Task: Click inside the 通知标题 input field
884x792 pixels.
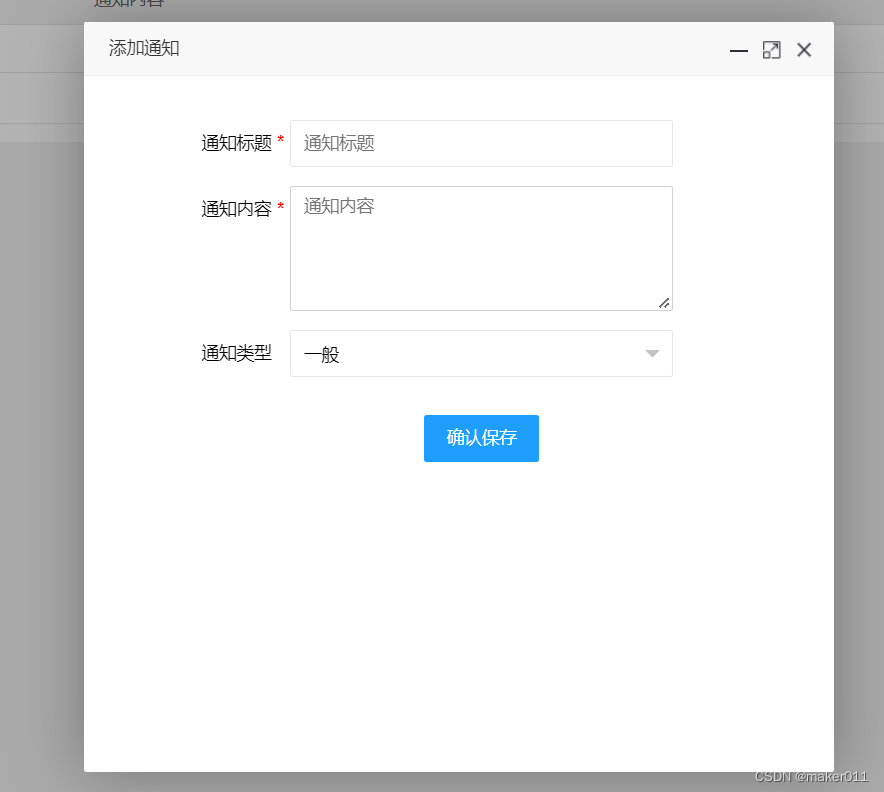Action: point(481,143)
